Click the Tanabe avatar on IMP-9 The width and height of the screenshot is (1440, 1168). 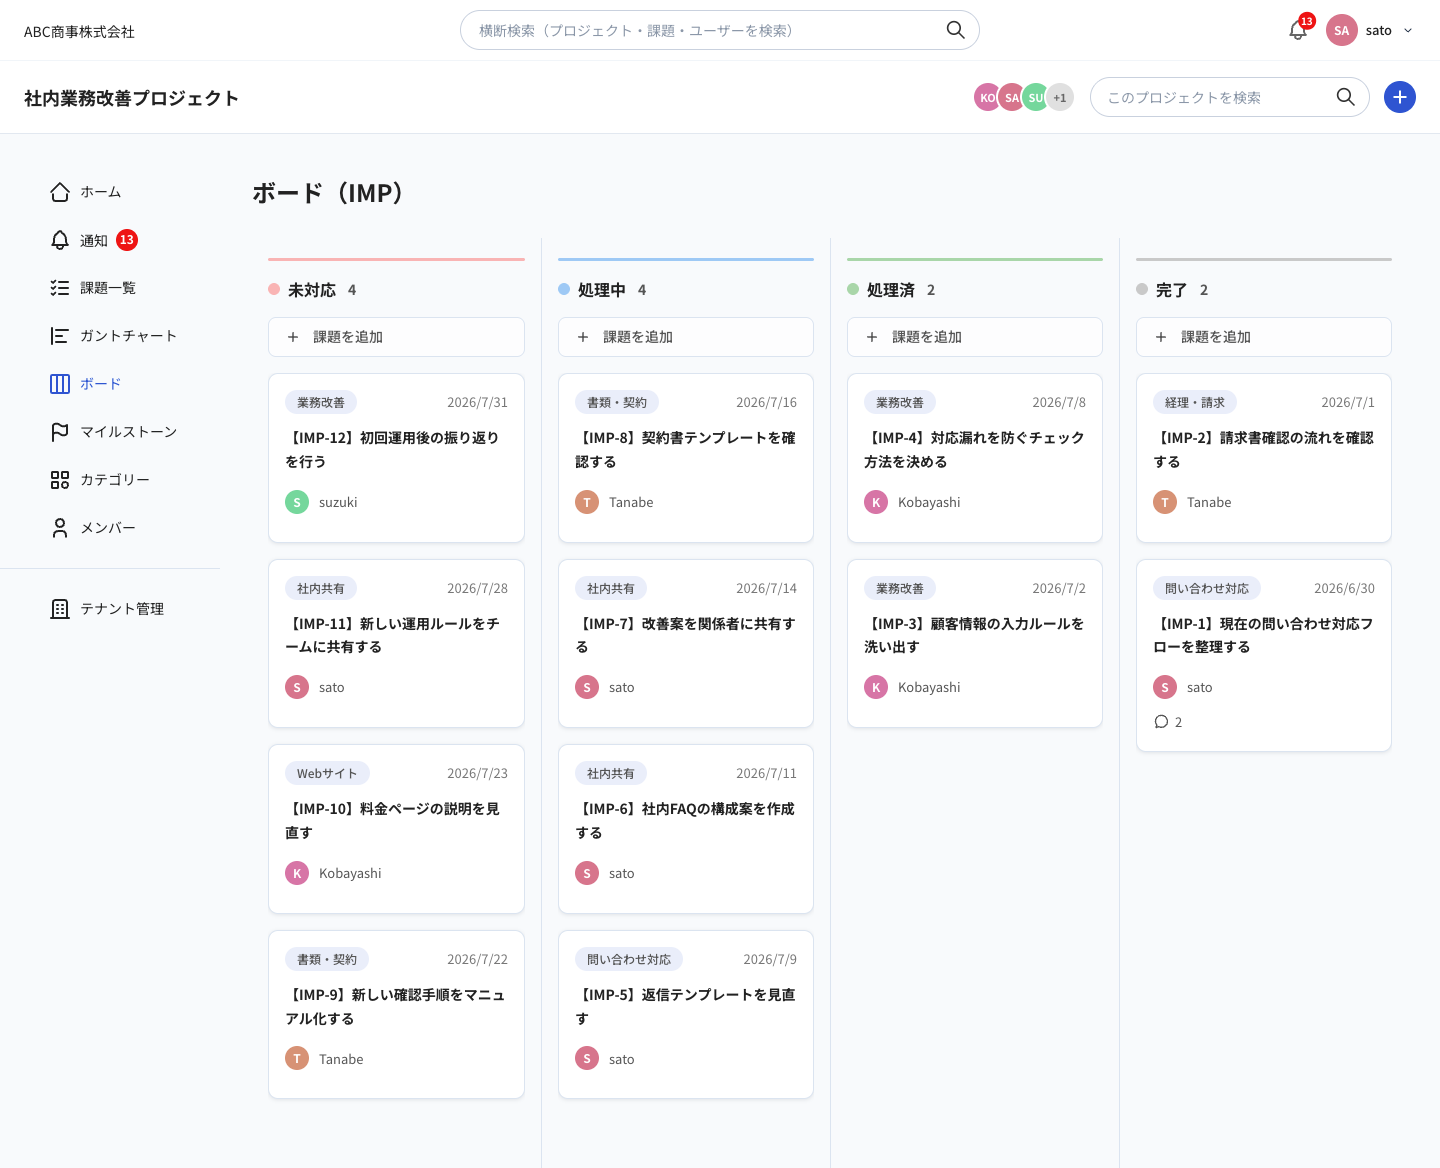[297, 1058]
